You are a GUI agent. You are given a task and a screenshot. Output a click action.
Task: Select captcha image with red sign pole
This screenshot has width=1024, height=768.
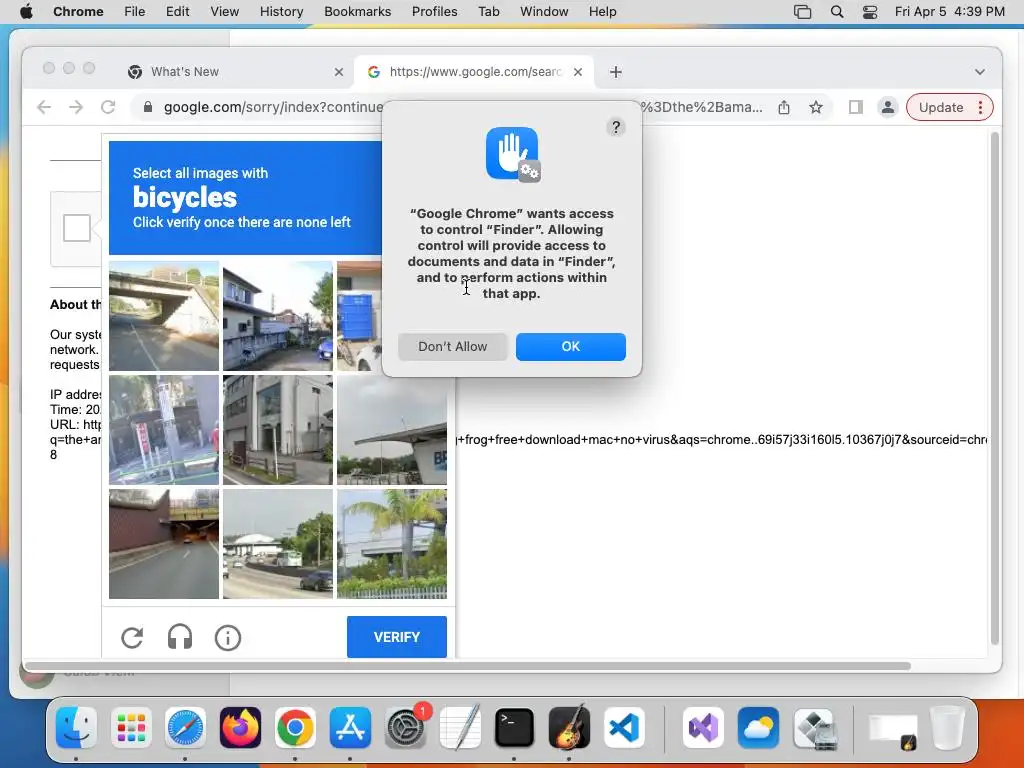pyautogui.click(x=164, y=430)
